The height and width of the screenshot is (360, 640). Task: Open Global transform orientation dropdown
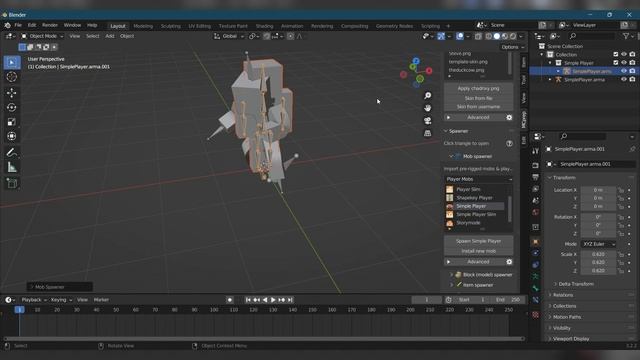229,36
